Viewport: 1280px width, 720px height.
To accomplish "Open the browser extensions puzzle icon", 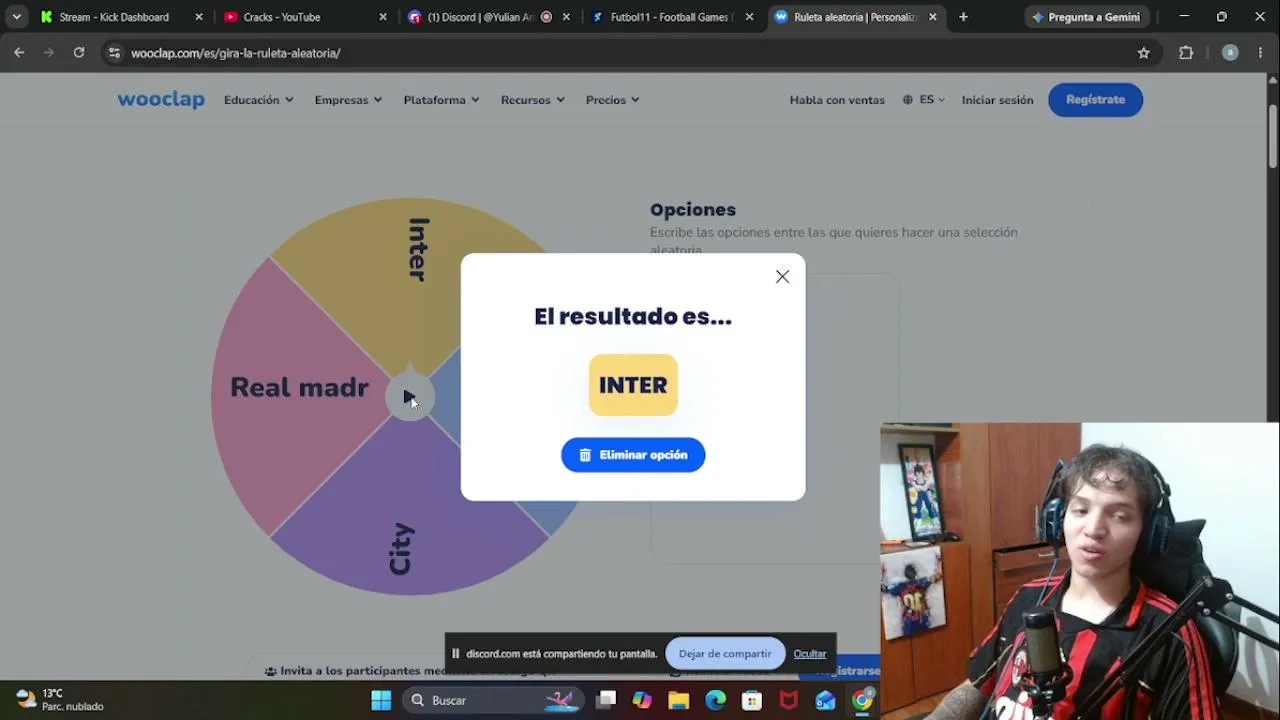I will point(1186,53).
